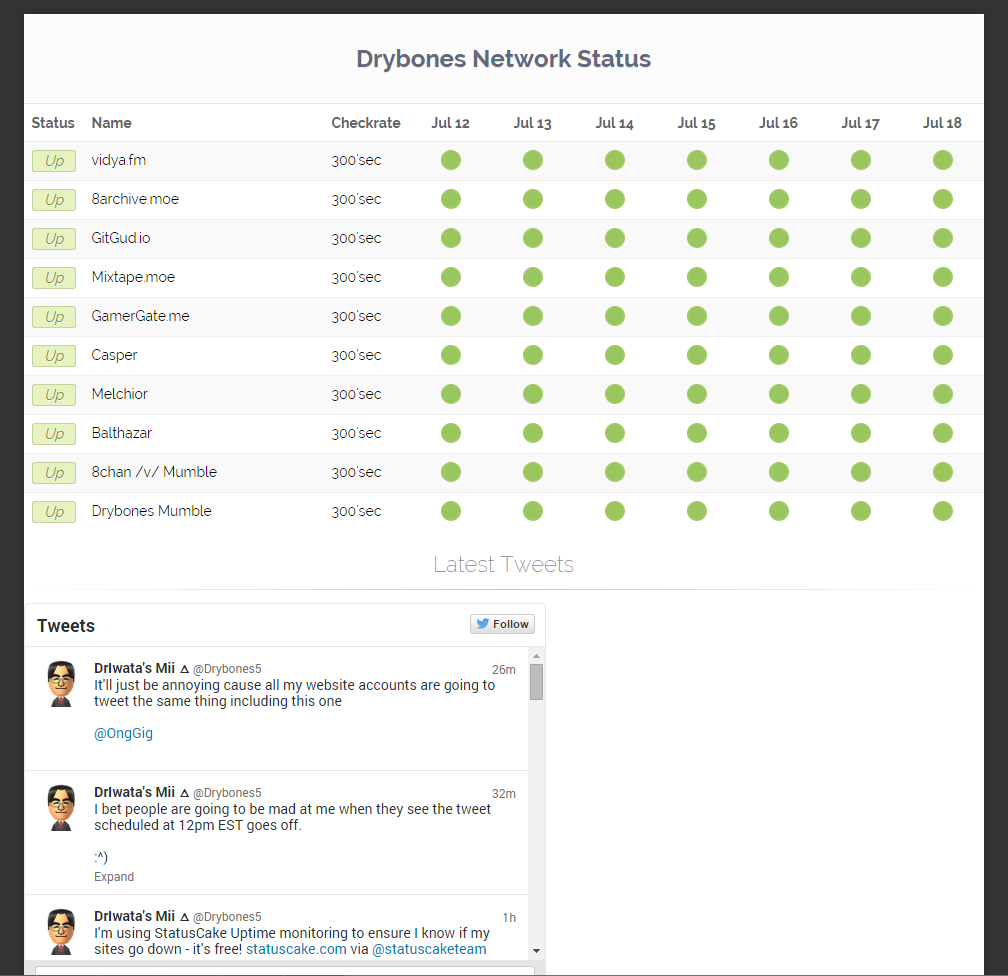The image size is (1008, 976).
Task: Click the avatar on the 26m tweet
Action: (61, 684)
